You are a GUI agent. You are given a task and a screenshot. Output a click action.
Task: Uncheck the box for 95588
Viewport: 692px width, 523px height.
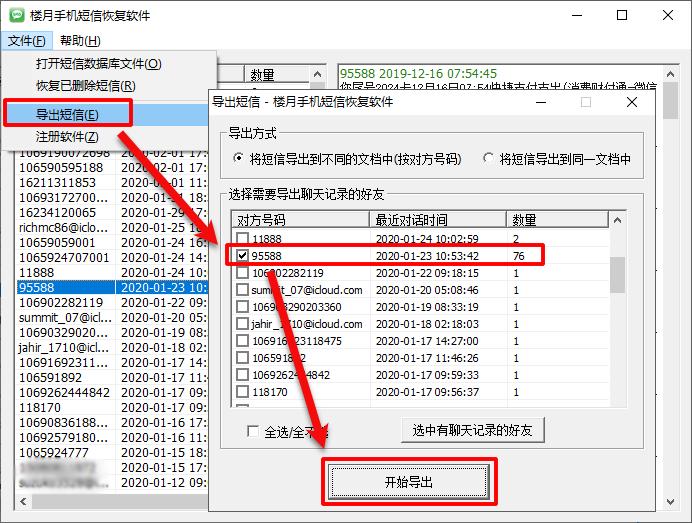tap(242, 256)
